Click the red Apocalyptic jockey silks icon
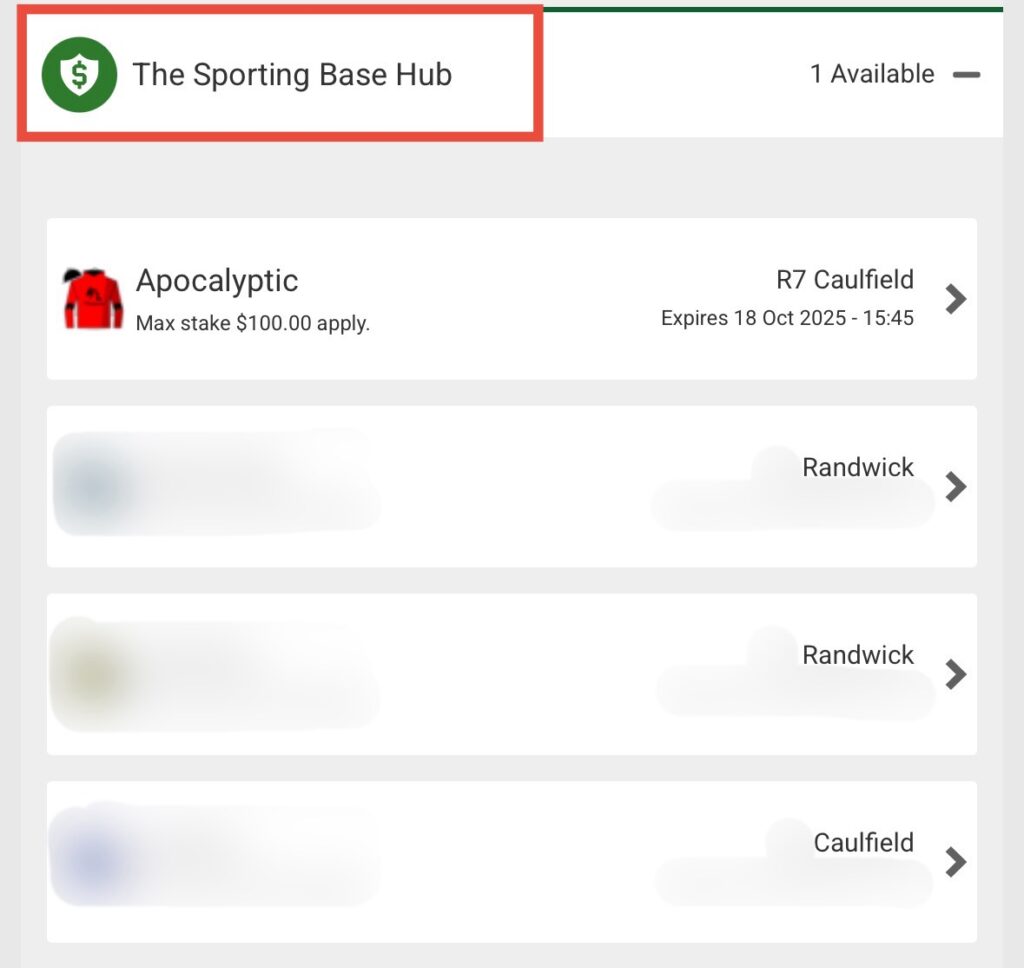Image resolution: width=1024 pixels, height=968 pixels. pyautogui.click(x=93, y=298)
